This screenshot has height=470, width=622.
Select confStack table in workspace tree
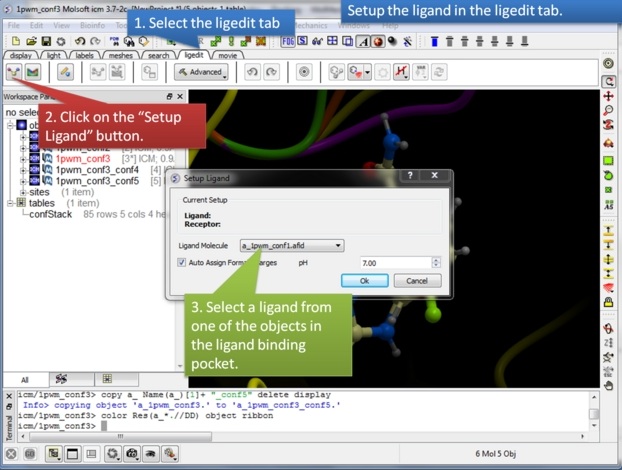point(50,214)
